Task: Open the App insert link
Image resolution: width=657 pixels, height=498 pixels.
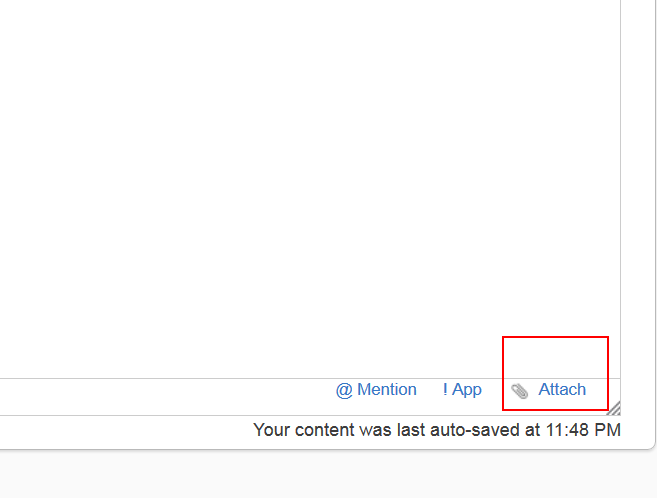Action: [x=462, y=390]
